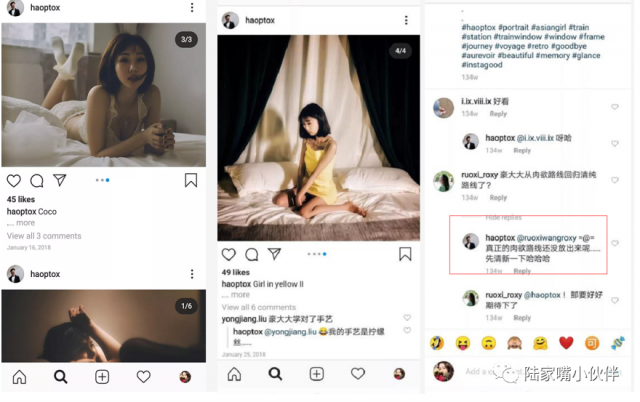Open activity heart tab in middle screen
The width and height of the screenshot is (640, 402).
358,373
